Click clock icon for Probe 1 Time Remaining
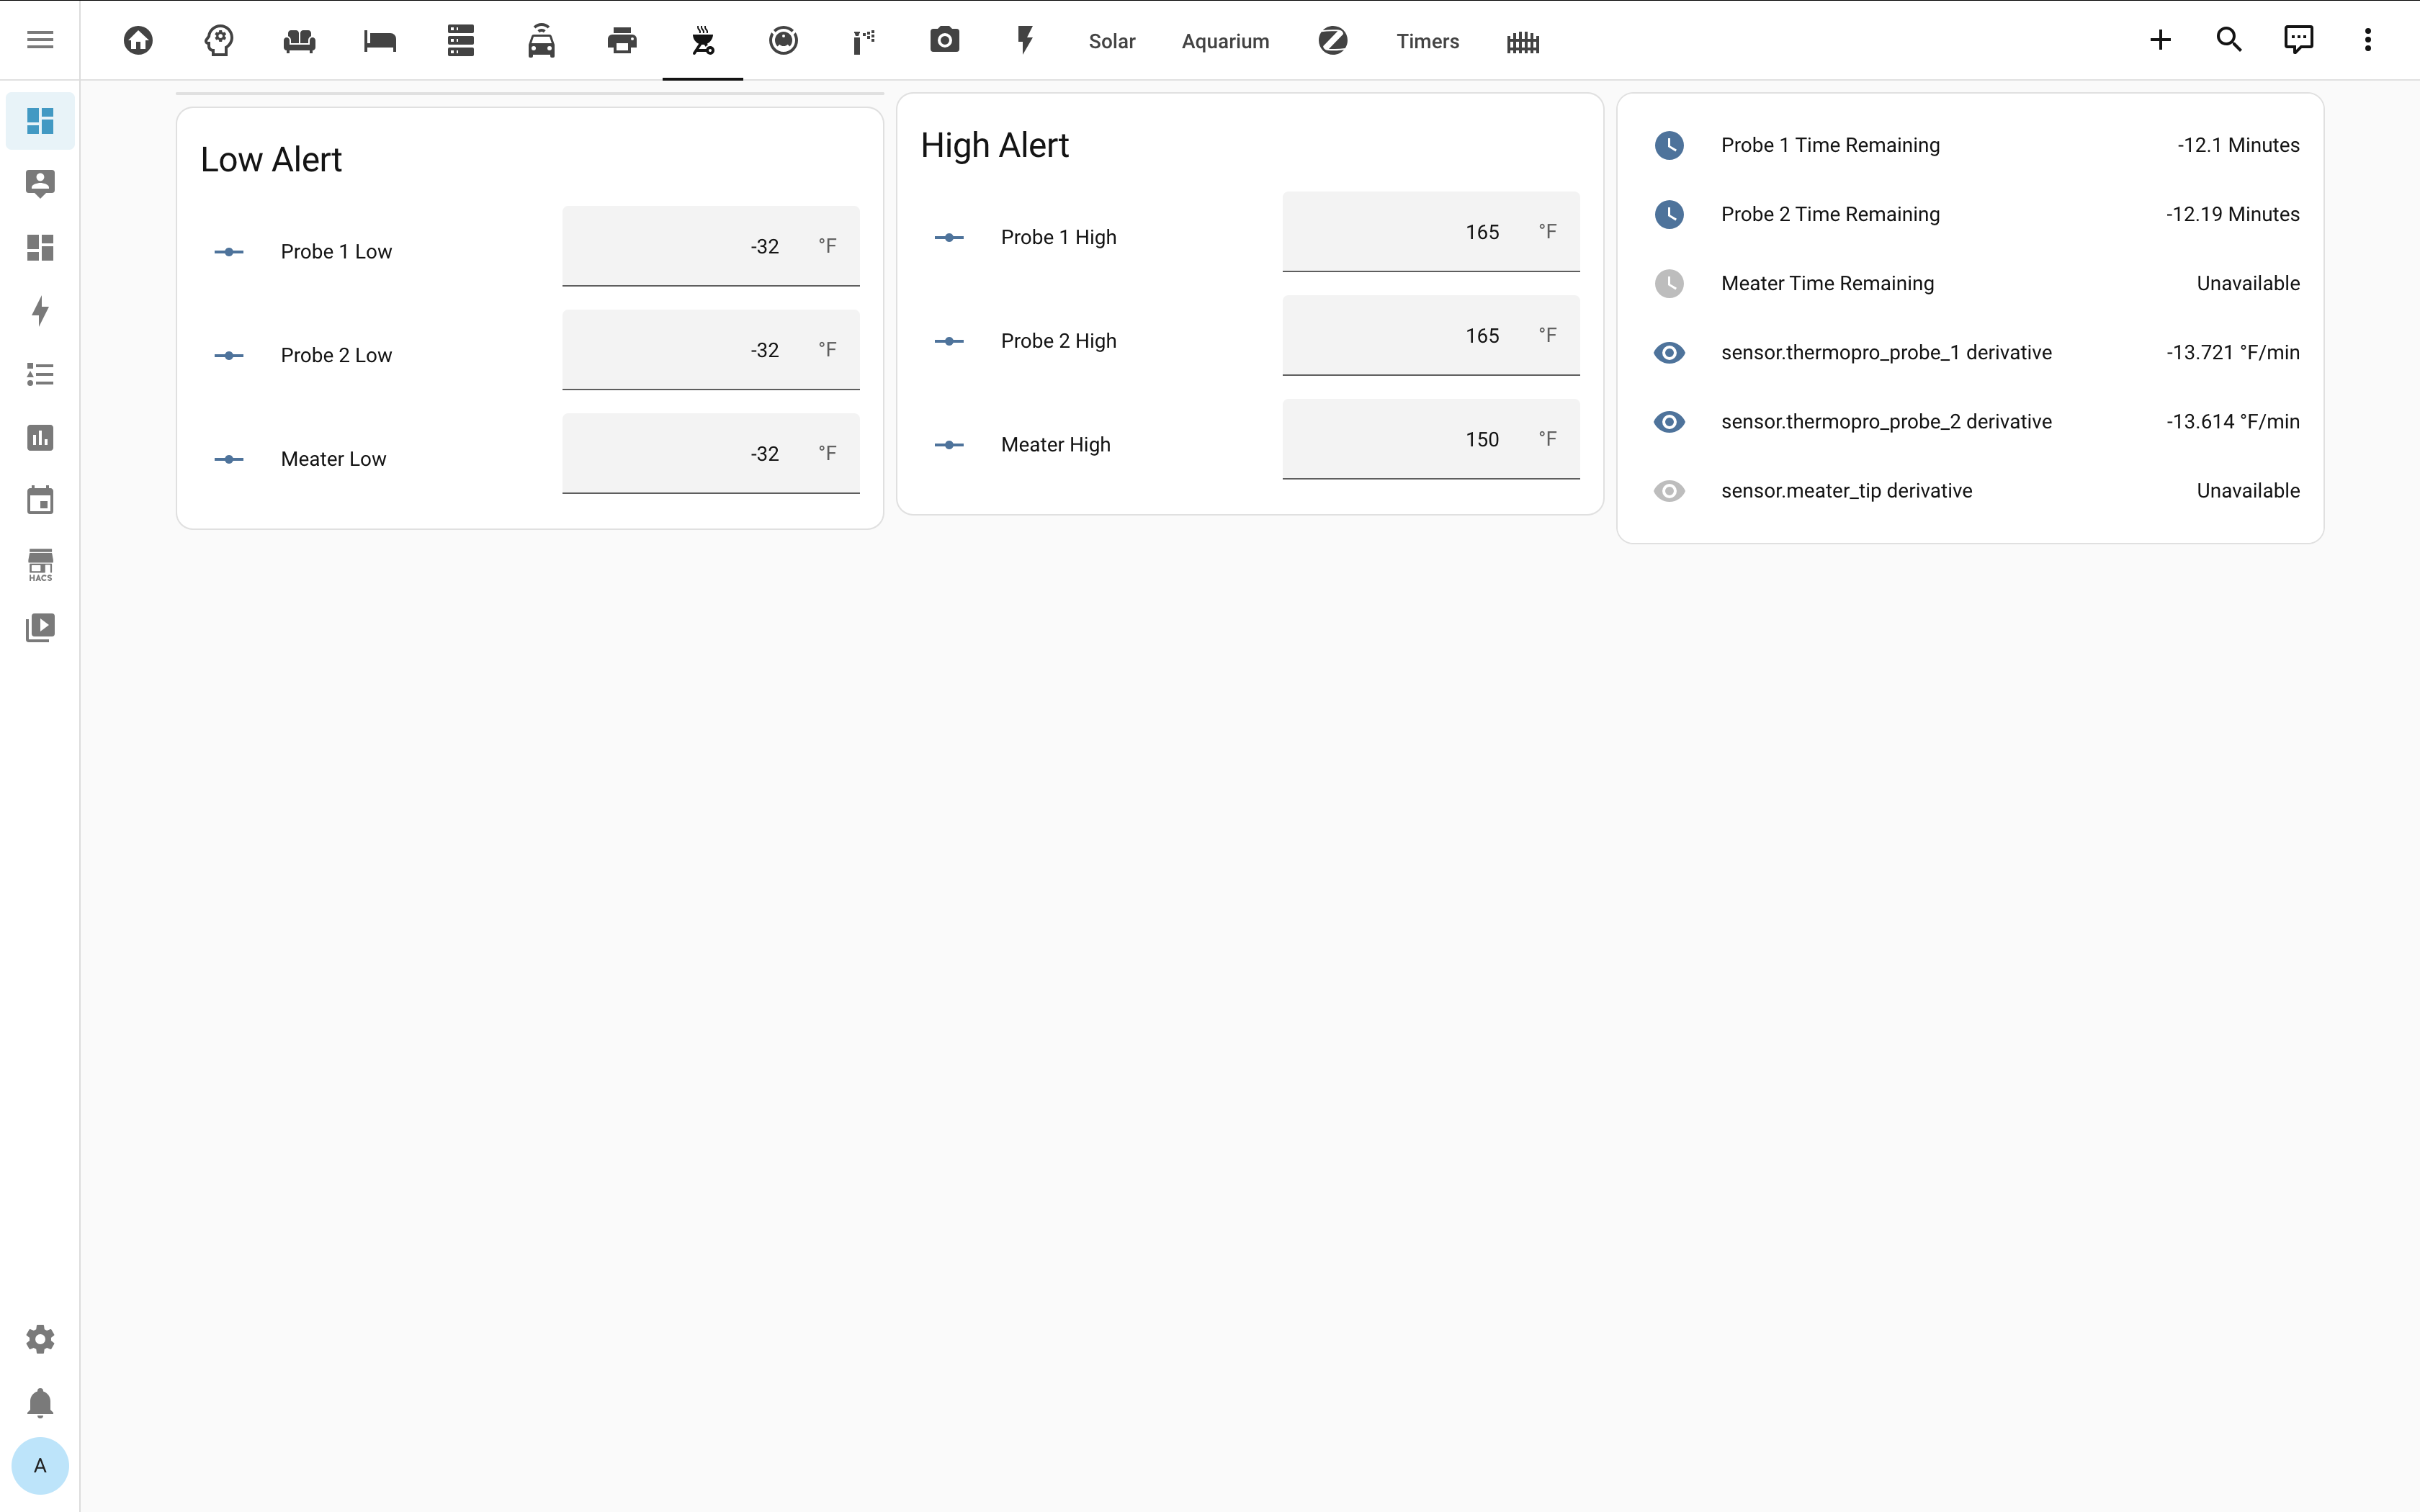The height and width of the screenshot is (1512, 2420). pyautogui.click(x=1669, y=145)
